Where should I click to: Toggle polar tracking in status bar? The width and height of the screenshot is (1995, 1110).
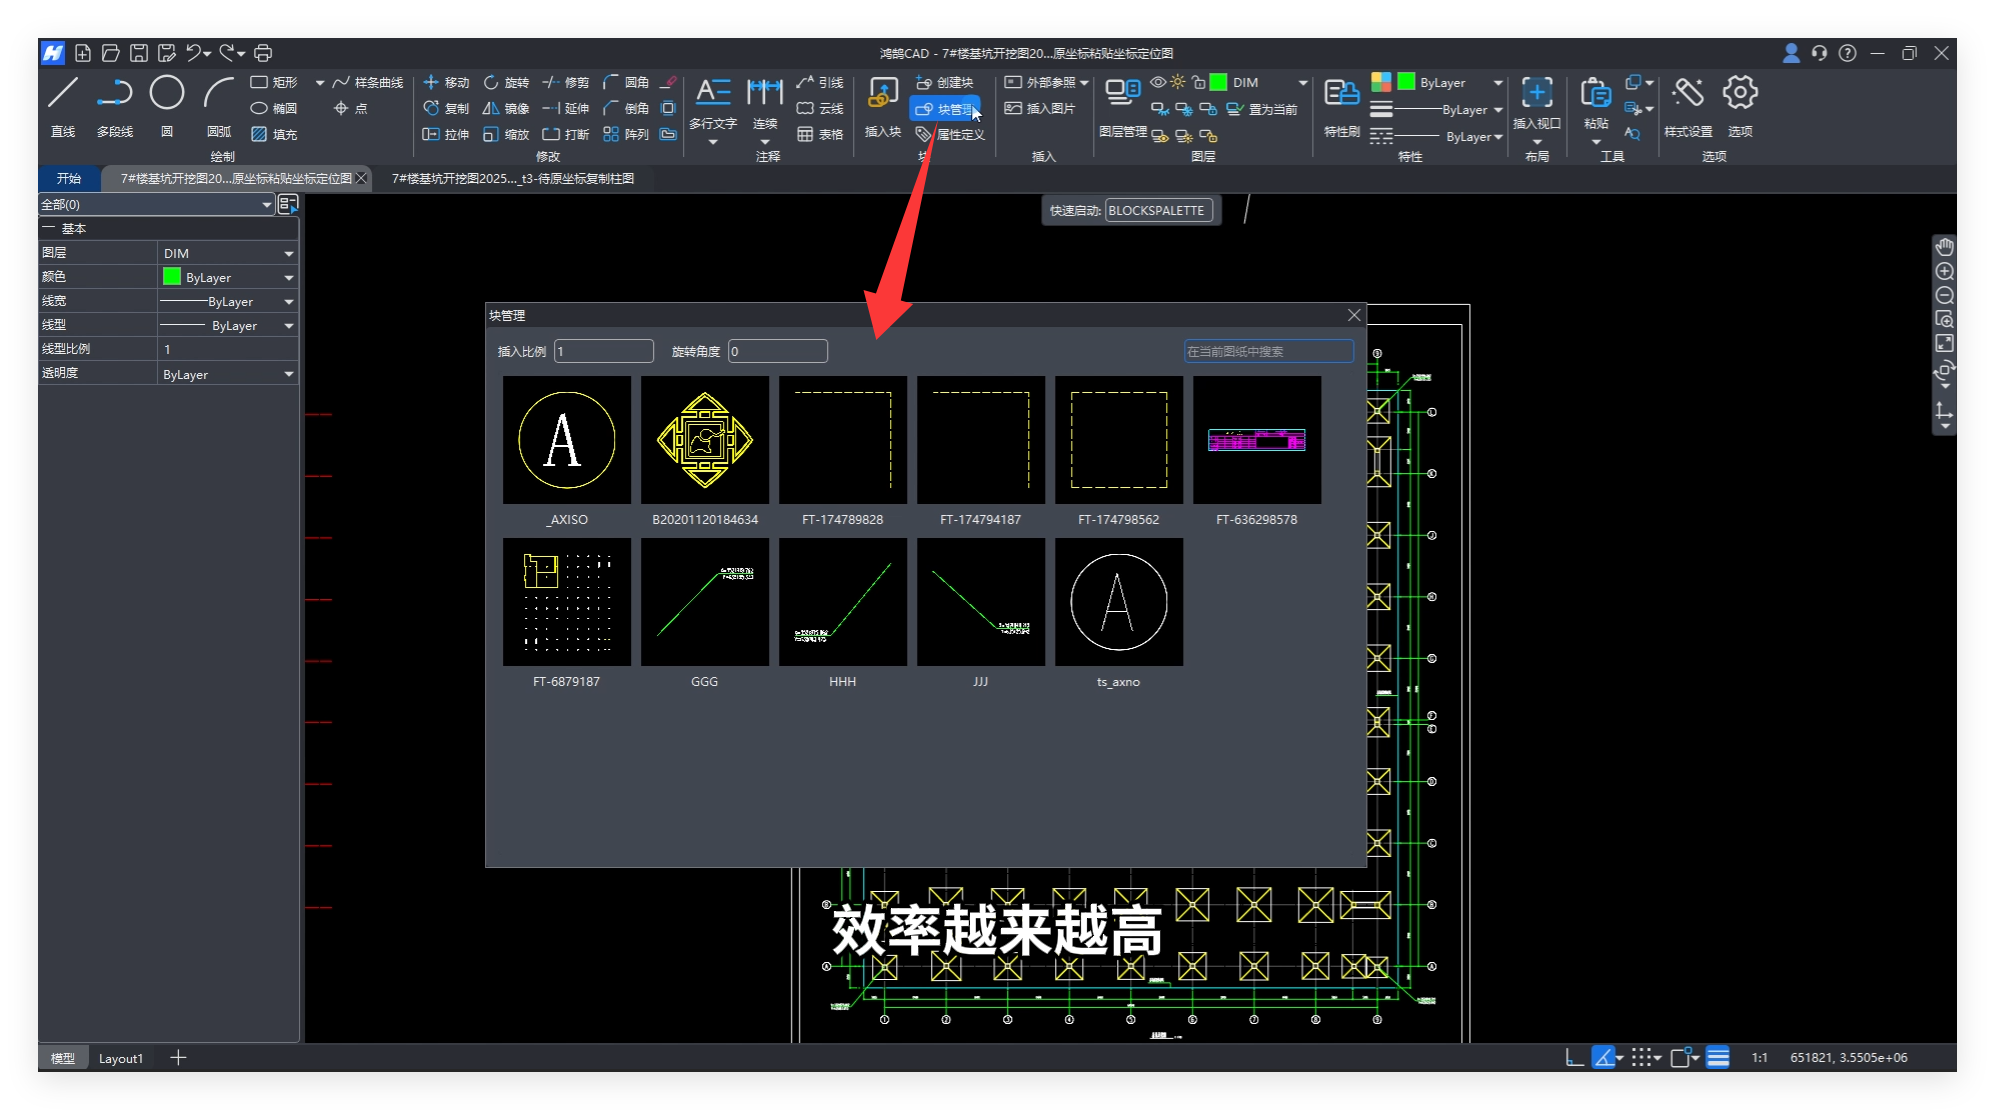click(x=1603, y=1058)
